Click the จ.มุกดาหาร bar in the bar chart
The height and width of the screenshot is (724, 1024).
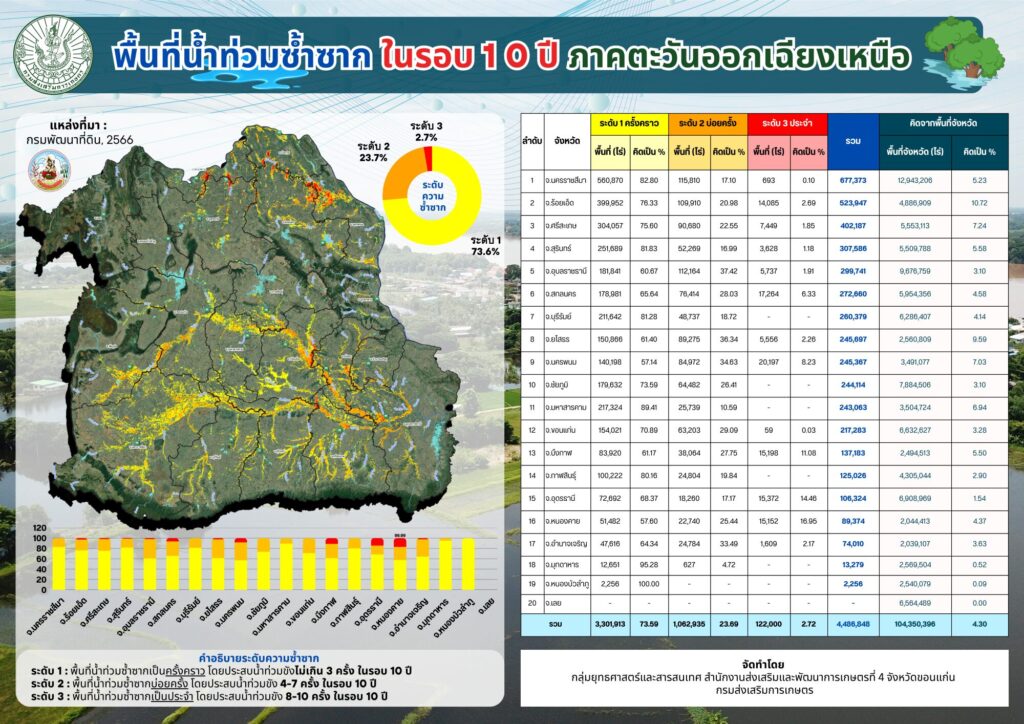click(x=446, y=566)
